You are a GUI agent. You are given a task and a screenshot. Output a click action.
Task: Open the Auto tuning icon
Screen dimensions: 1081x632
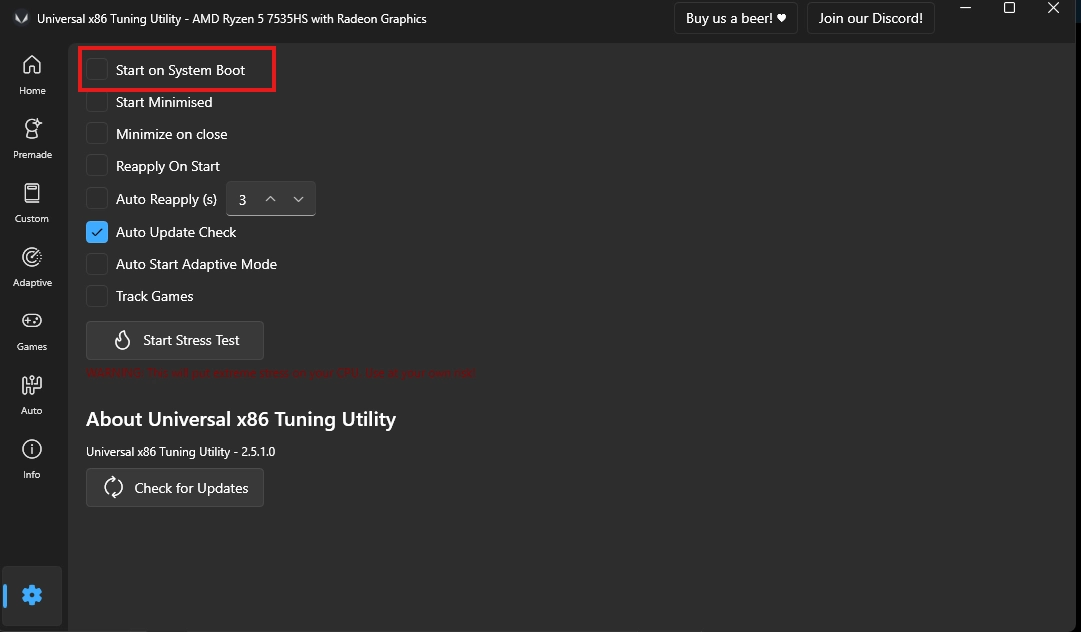[32, 385]
